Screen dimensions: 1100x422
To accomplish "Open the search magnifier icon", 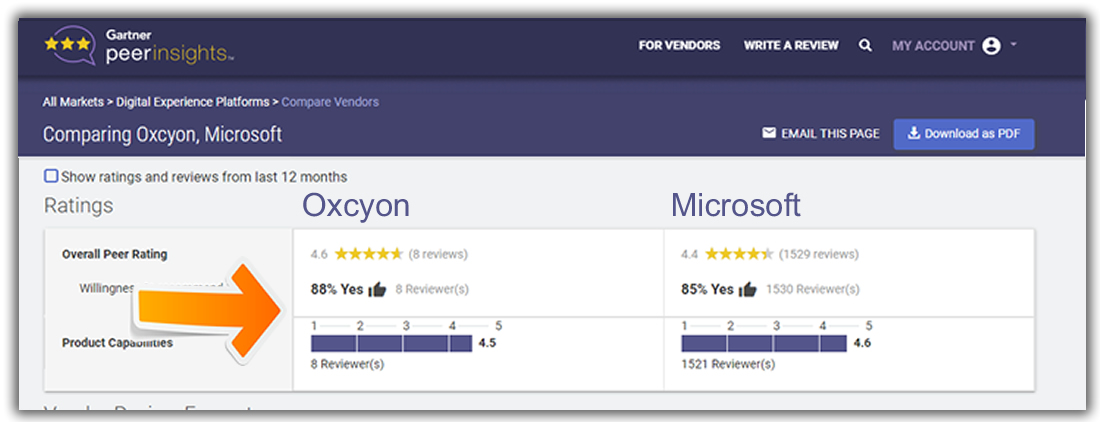I will tap(865, 46).
